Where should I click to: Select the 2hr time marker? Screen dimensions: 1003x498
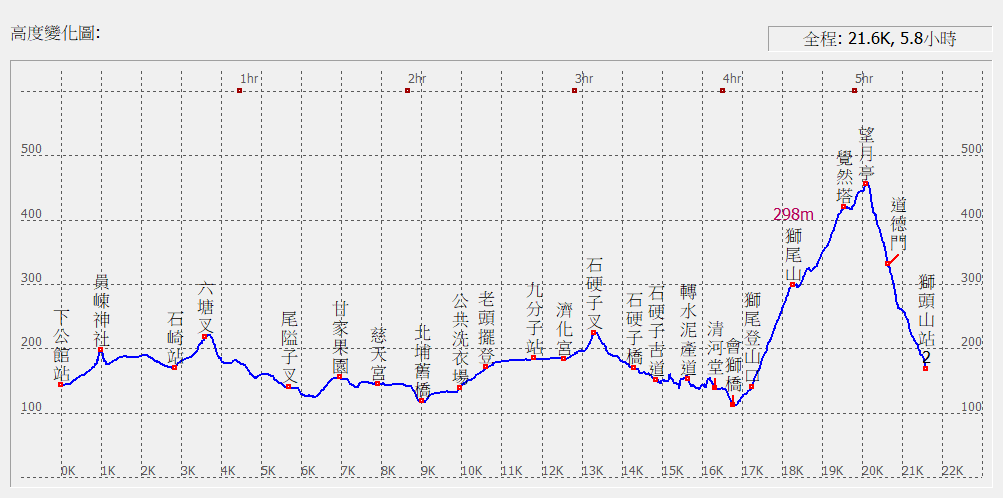click(x=408, y=91)
